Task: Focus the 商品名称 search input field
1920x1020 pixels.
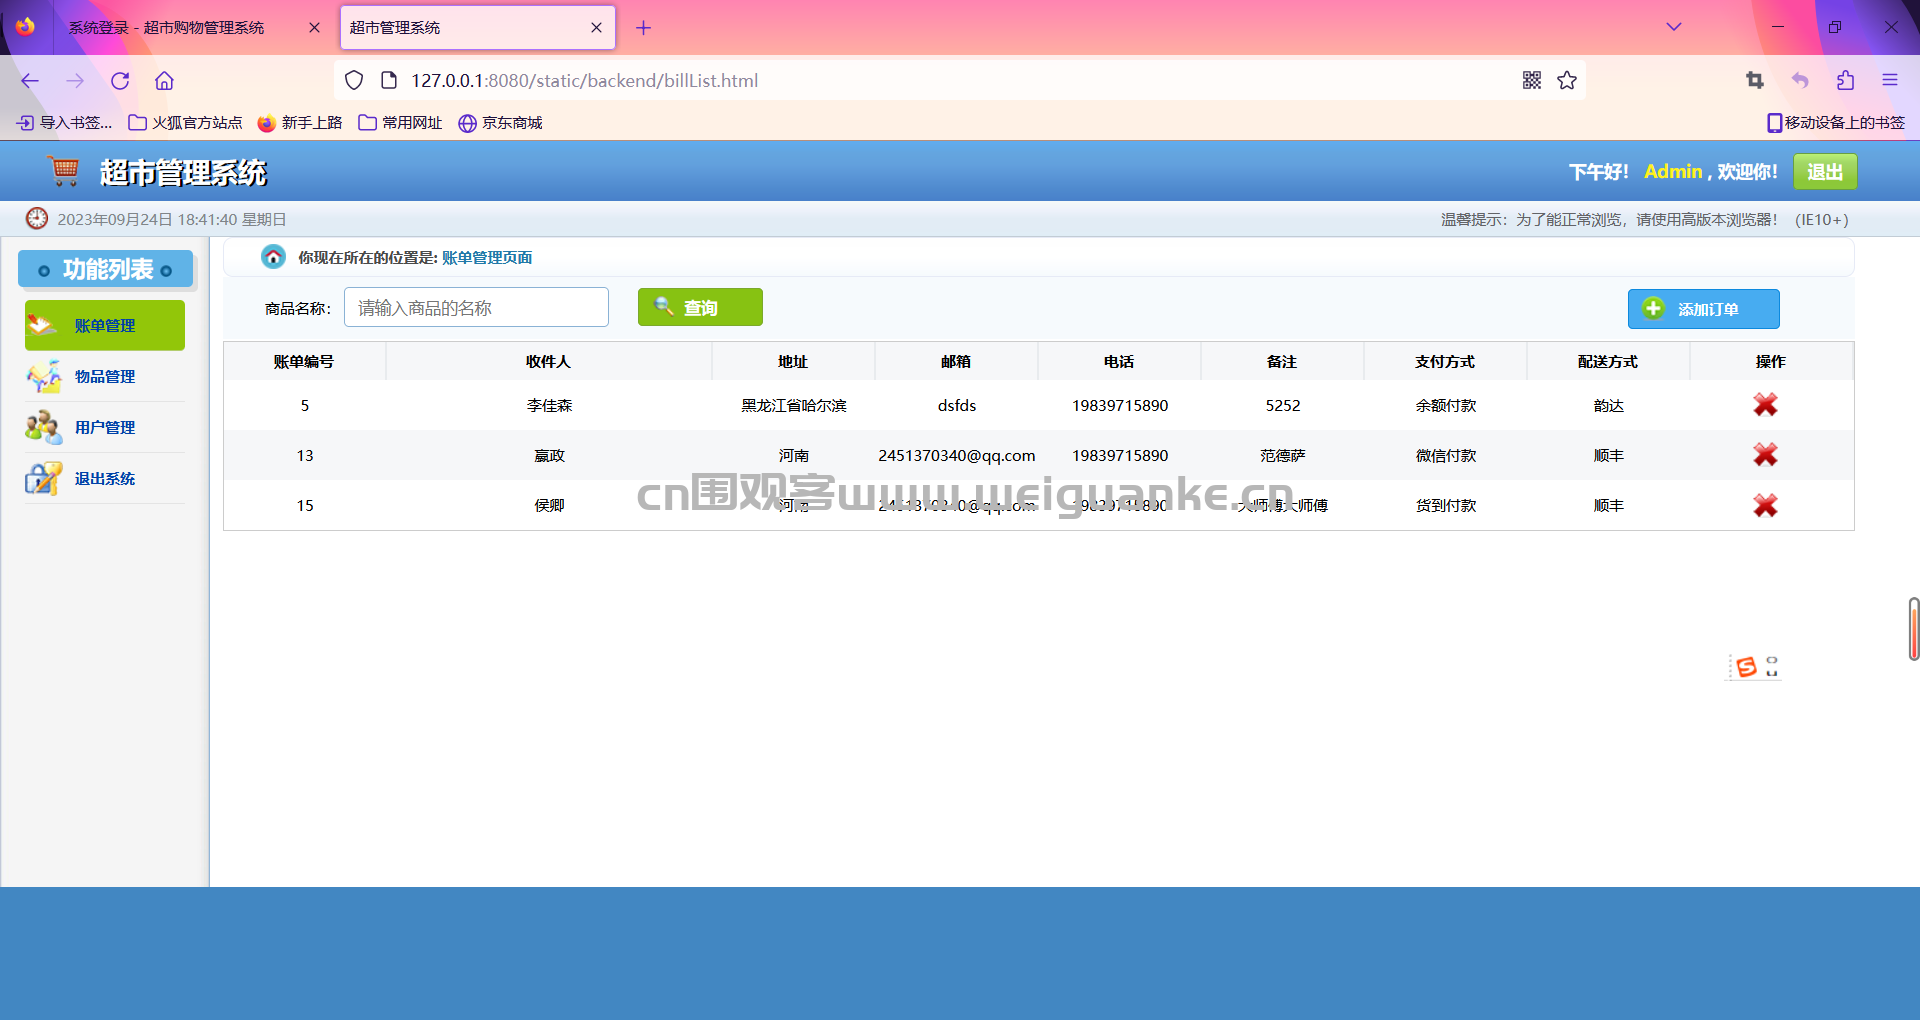Action: coord(476,307)
